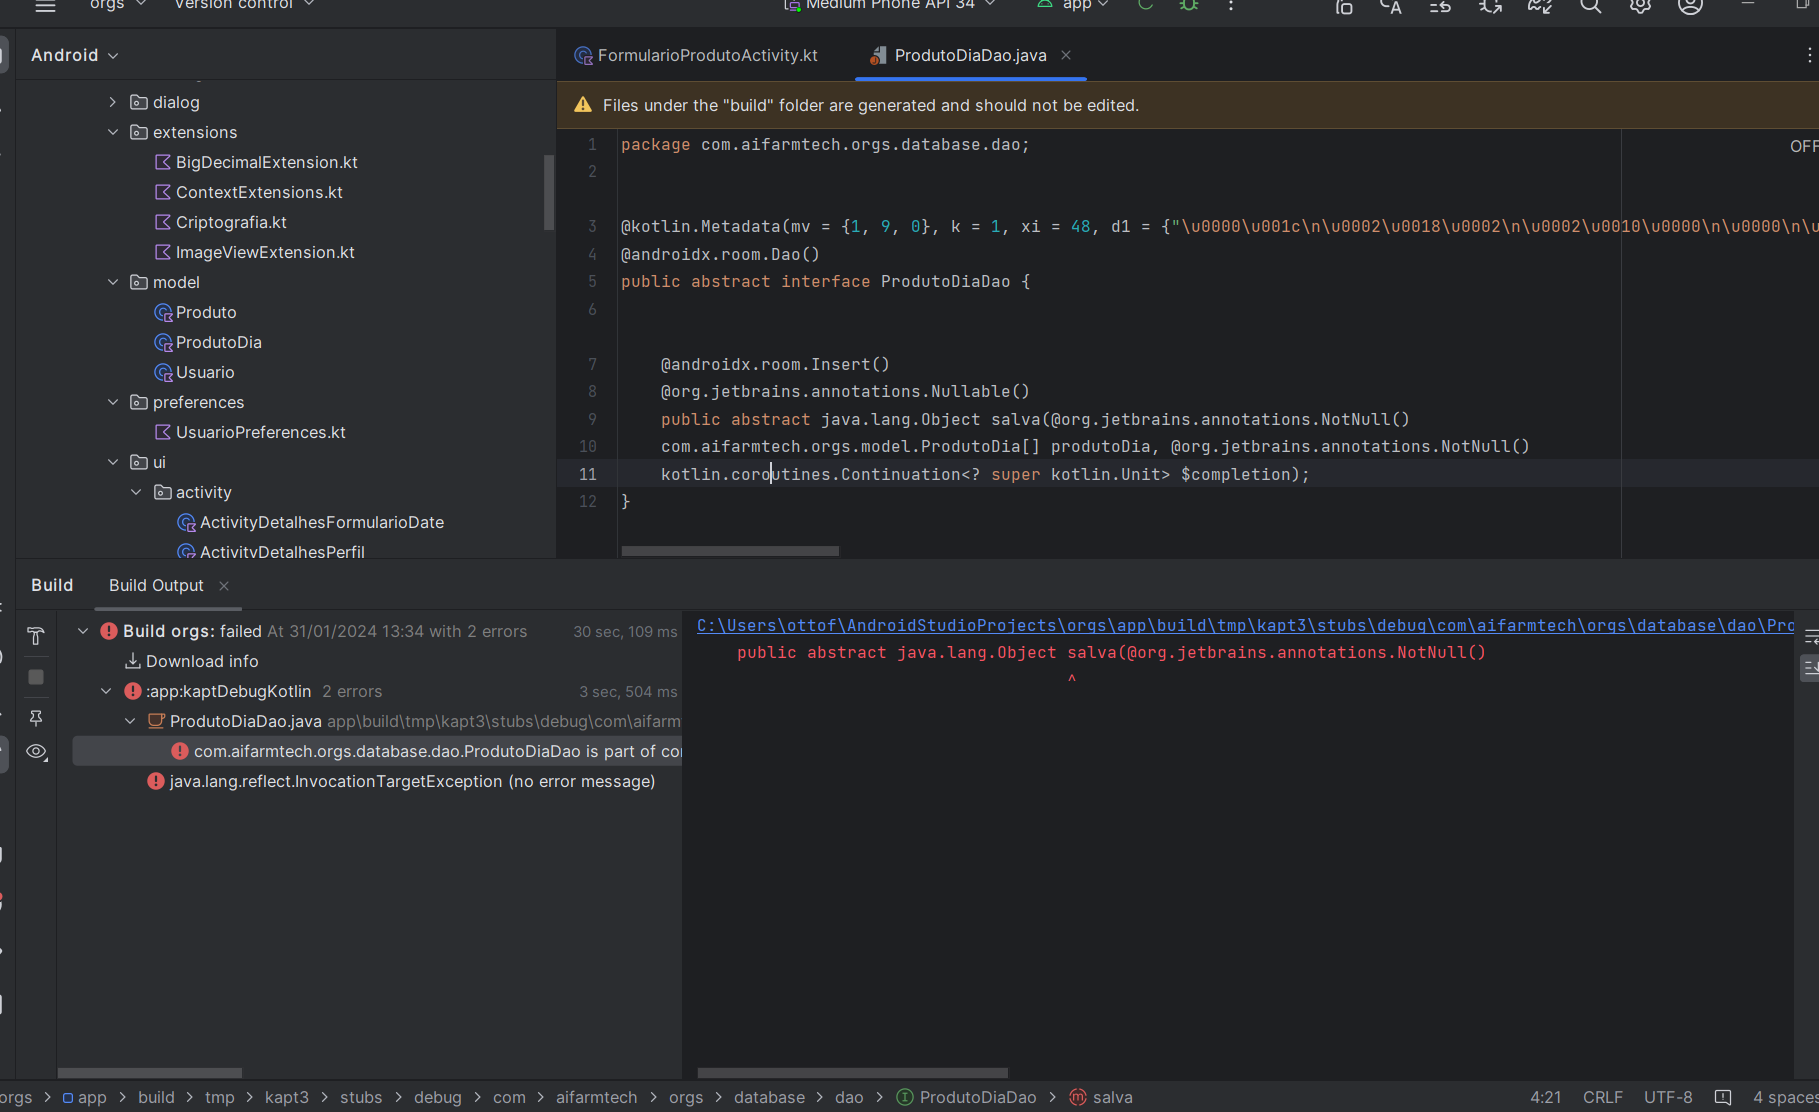Collapse the model folder

click(x=113, y=282)
